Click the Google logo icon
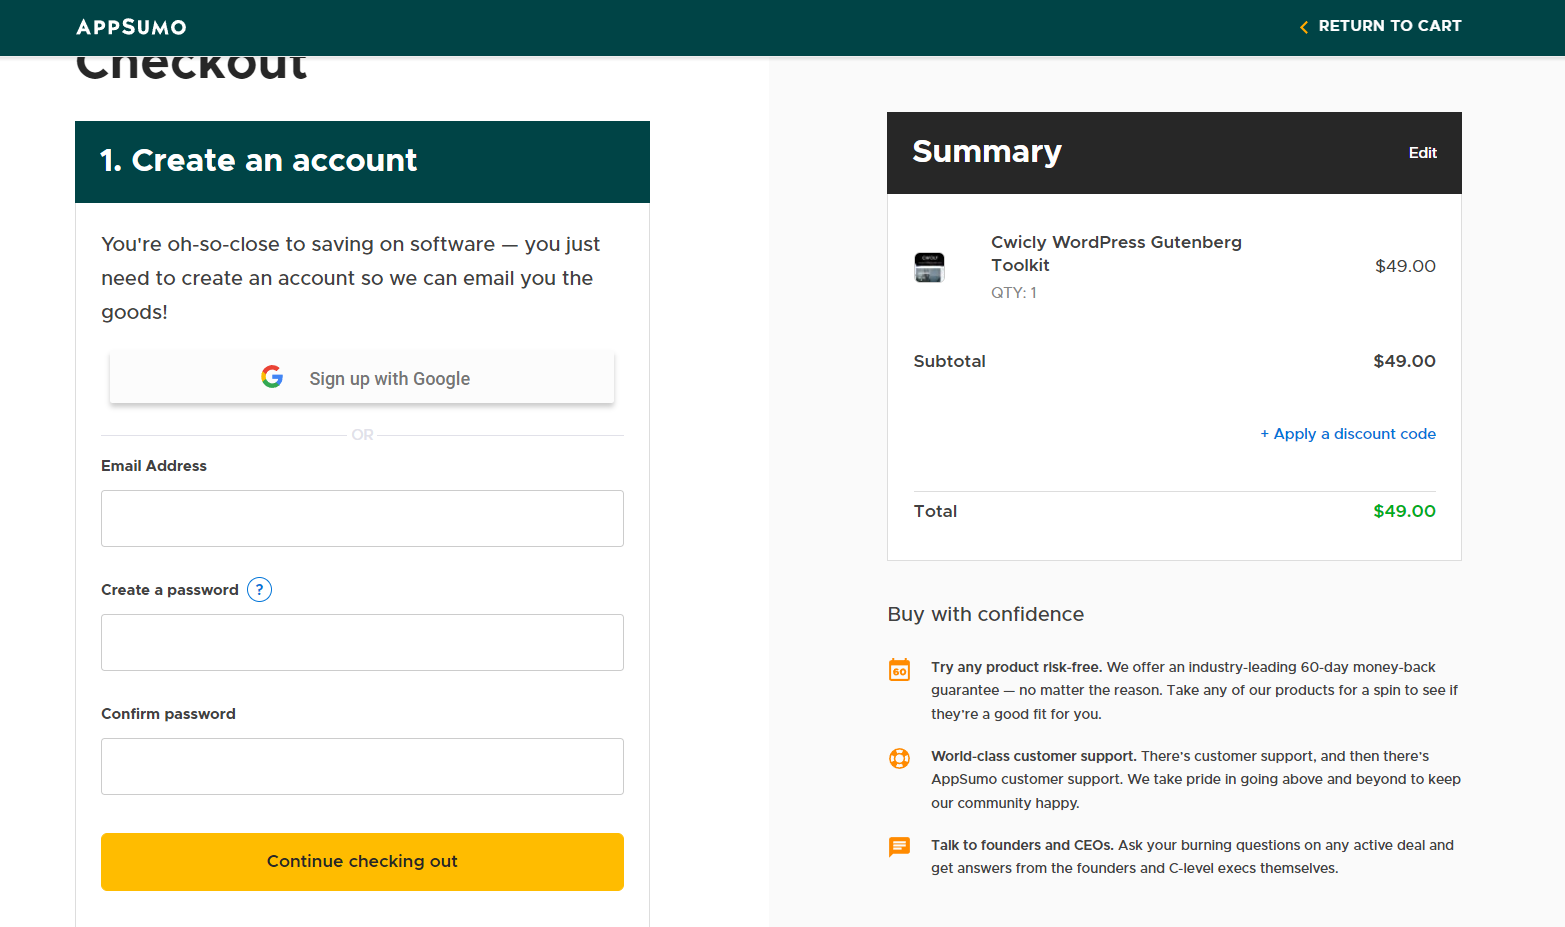This screenshot has height=927, width=1565. click(272, 377)
